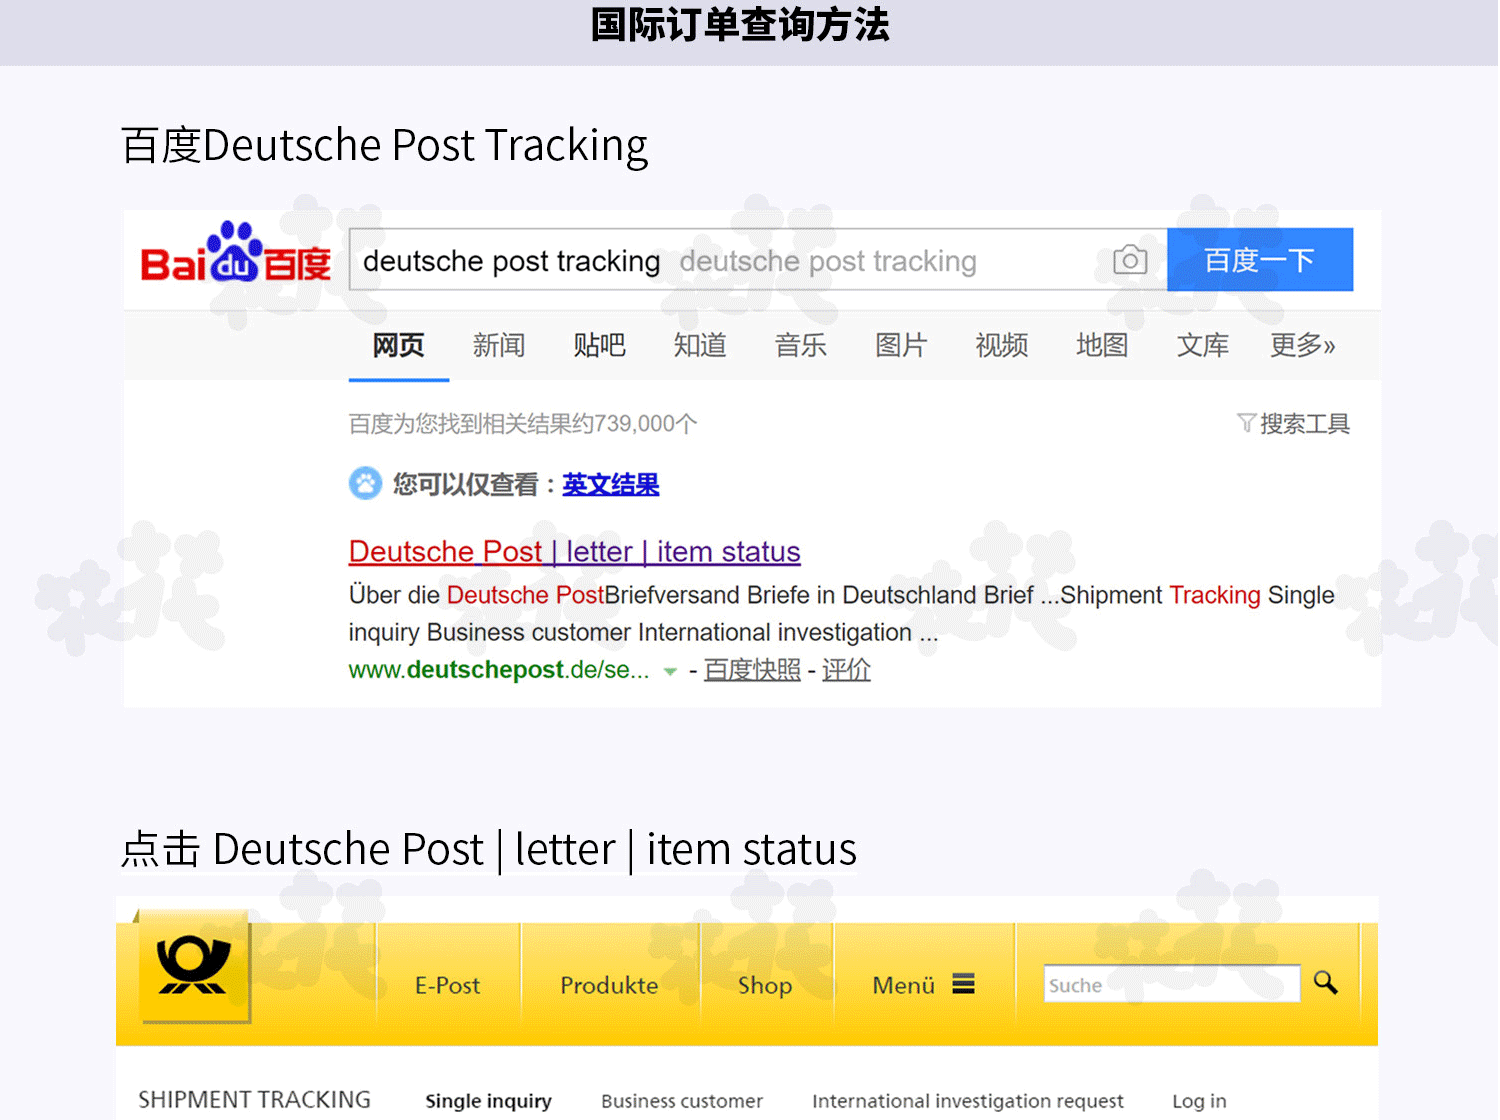This screenshot has width=1500, height=1120.
Task: Select the 网页 tab
Action: click(398, 345)
